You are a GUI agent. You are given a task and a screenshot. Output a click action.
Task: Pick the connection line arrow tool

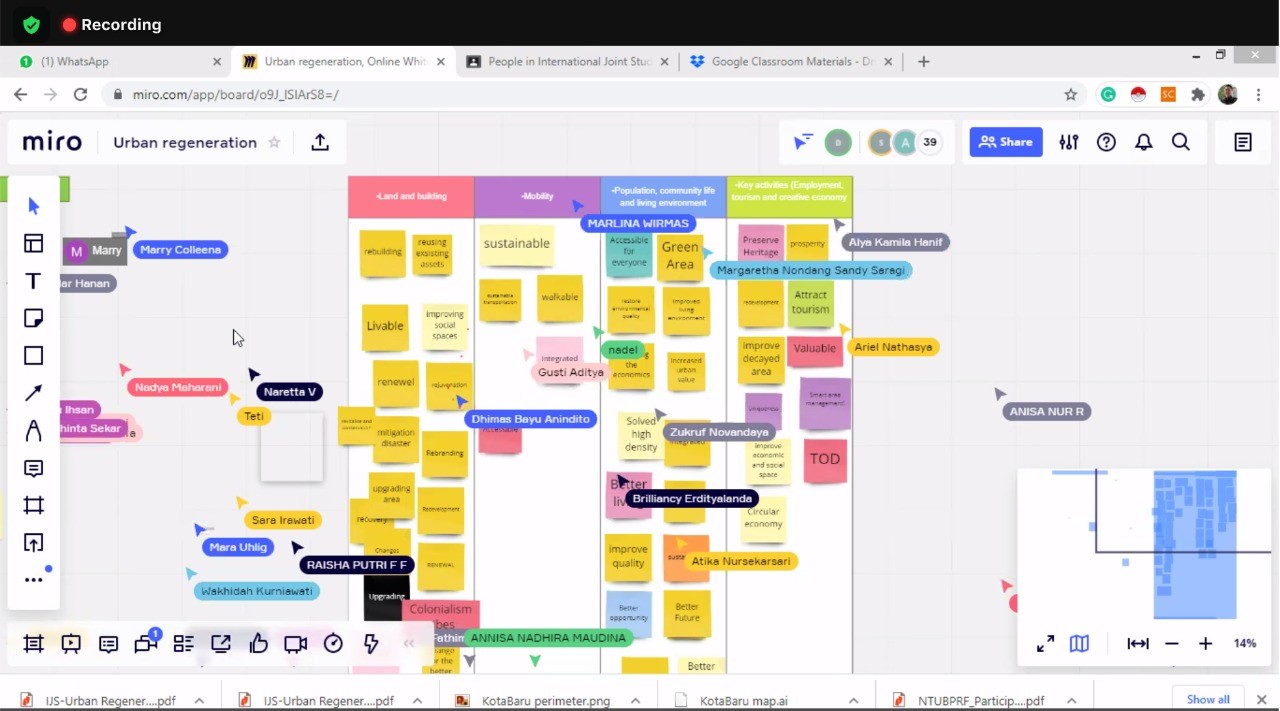coord(34,393)
